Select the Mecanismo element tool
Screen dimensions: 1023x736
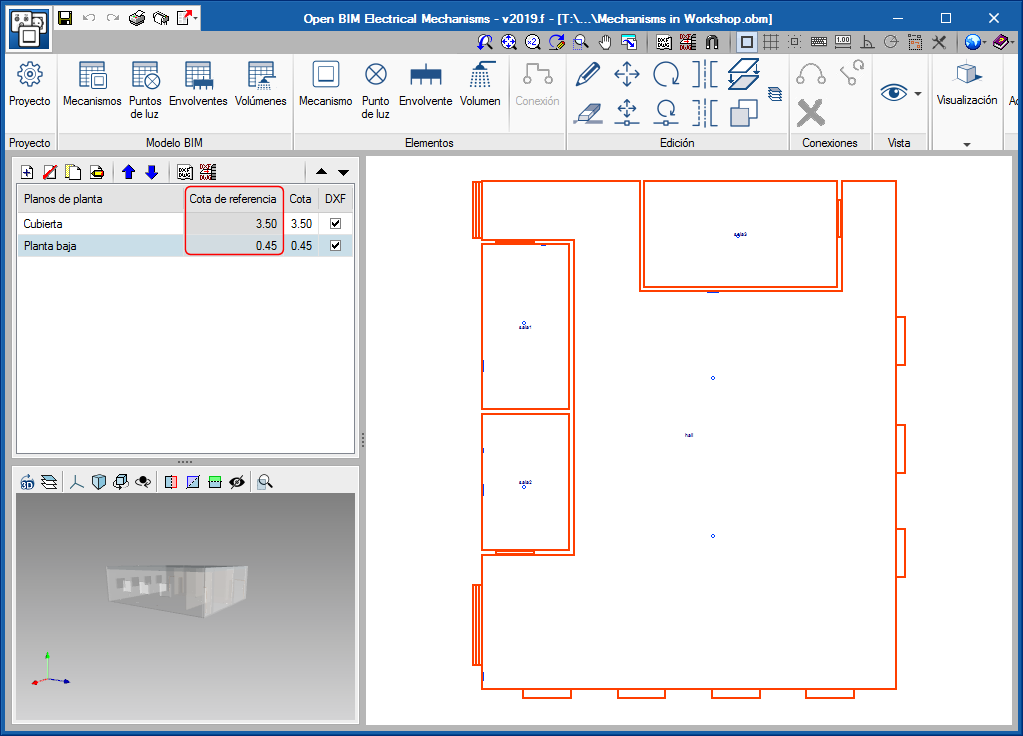(x=325, y=84)
